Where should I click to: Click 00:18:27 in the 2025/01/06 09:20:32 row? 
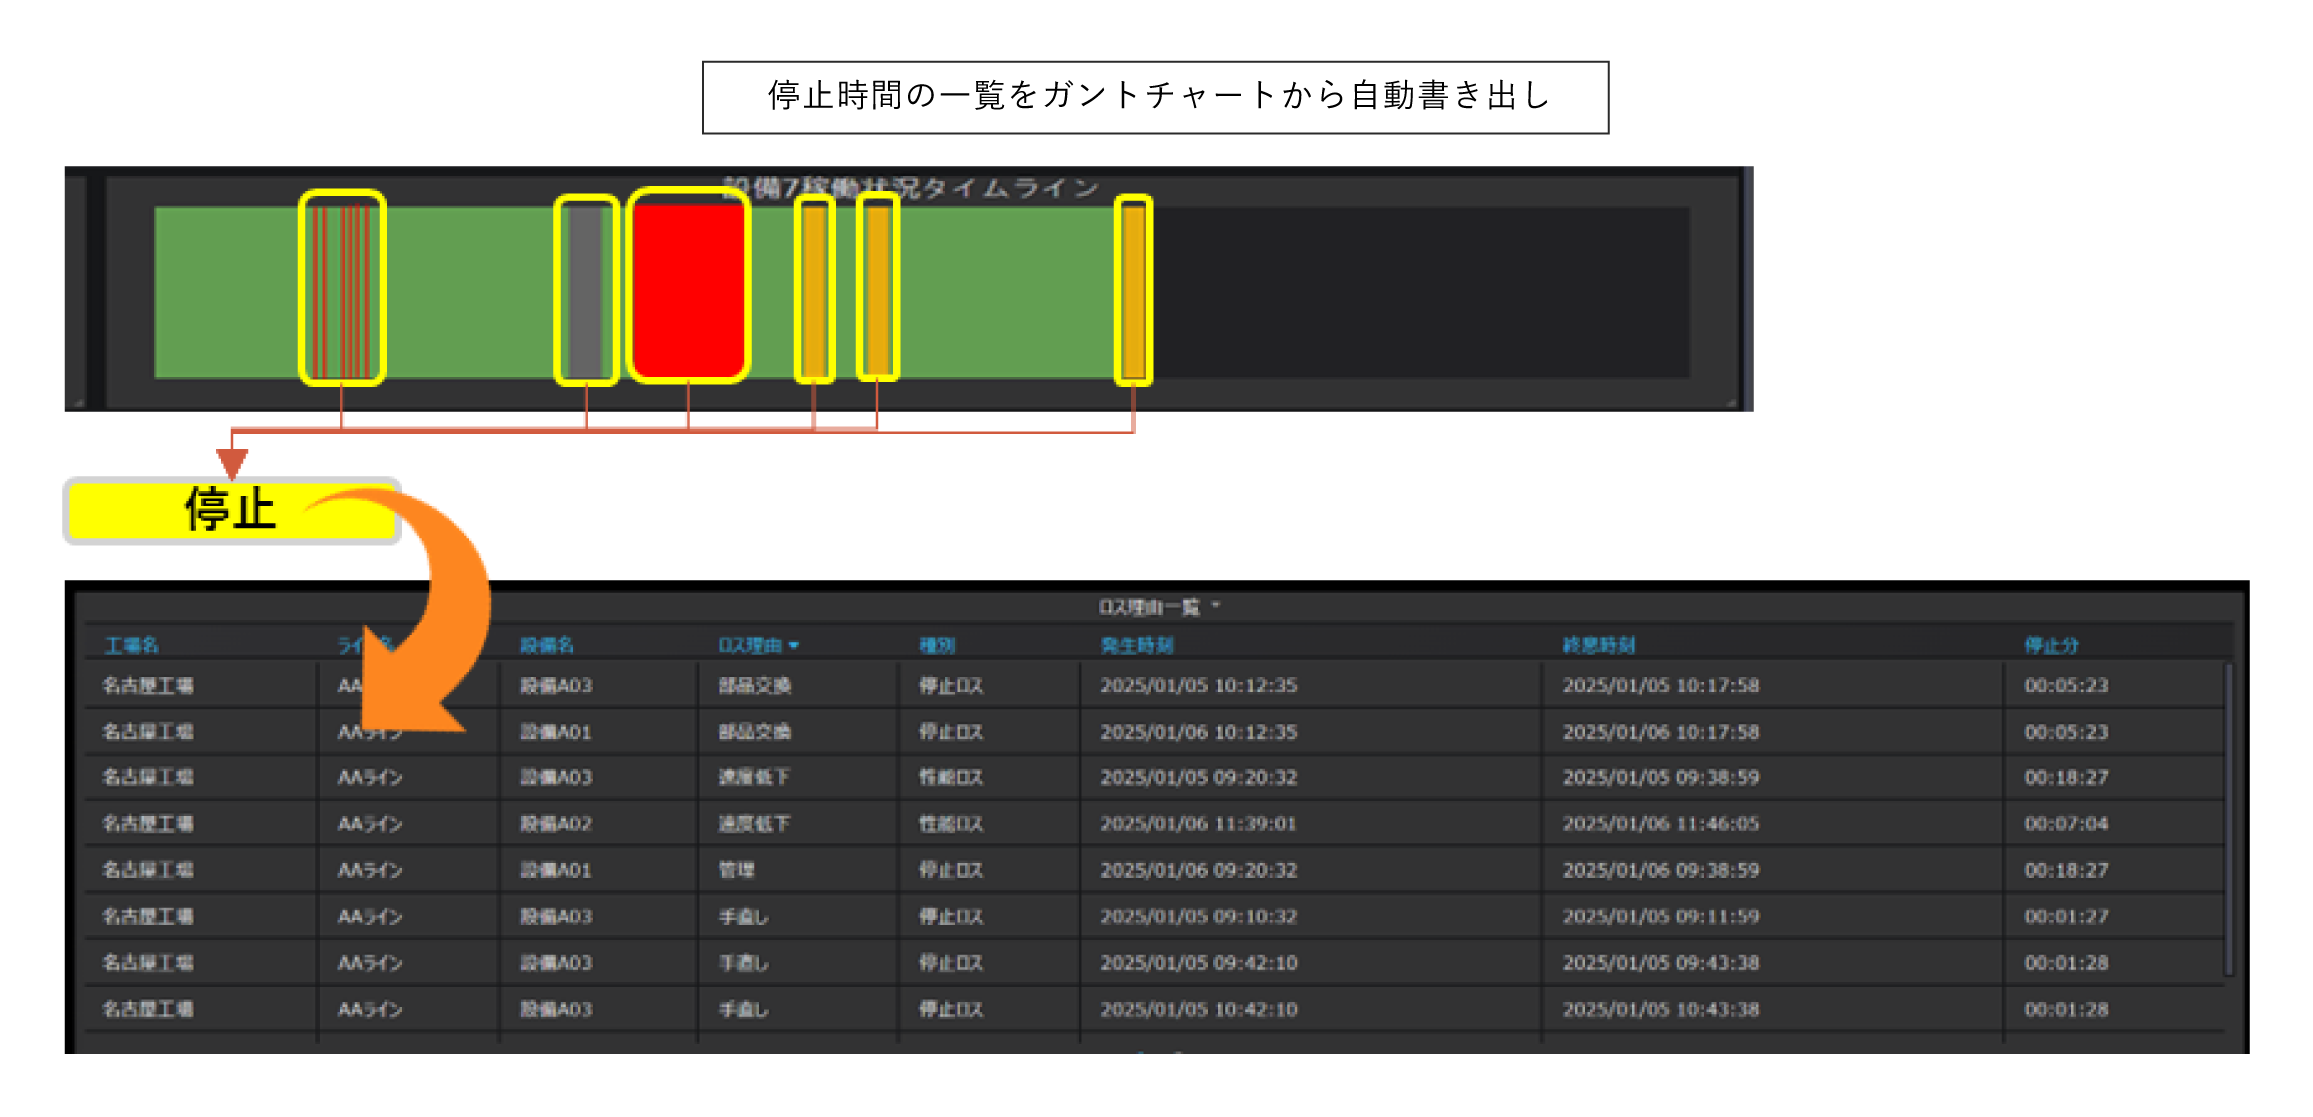(2066, 870)
